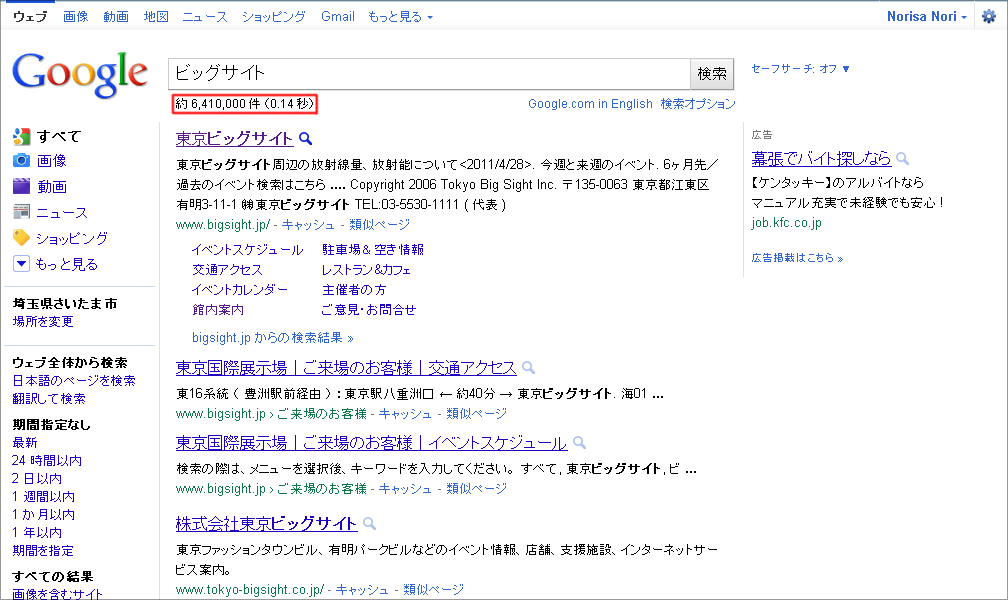Preview 東京ビッグサイト result with magnifier icon

[306, 138]
